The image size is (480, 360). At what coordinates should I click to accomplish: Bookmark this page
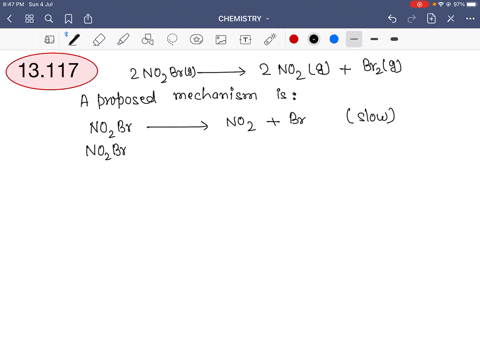point(68,19)
